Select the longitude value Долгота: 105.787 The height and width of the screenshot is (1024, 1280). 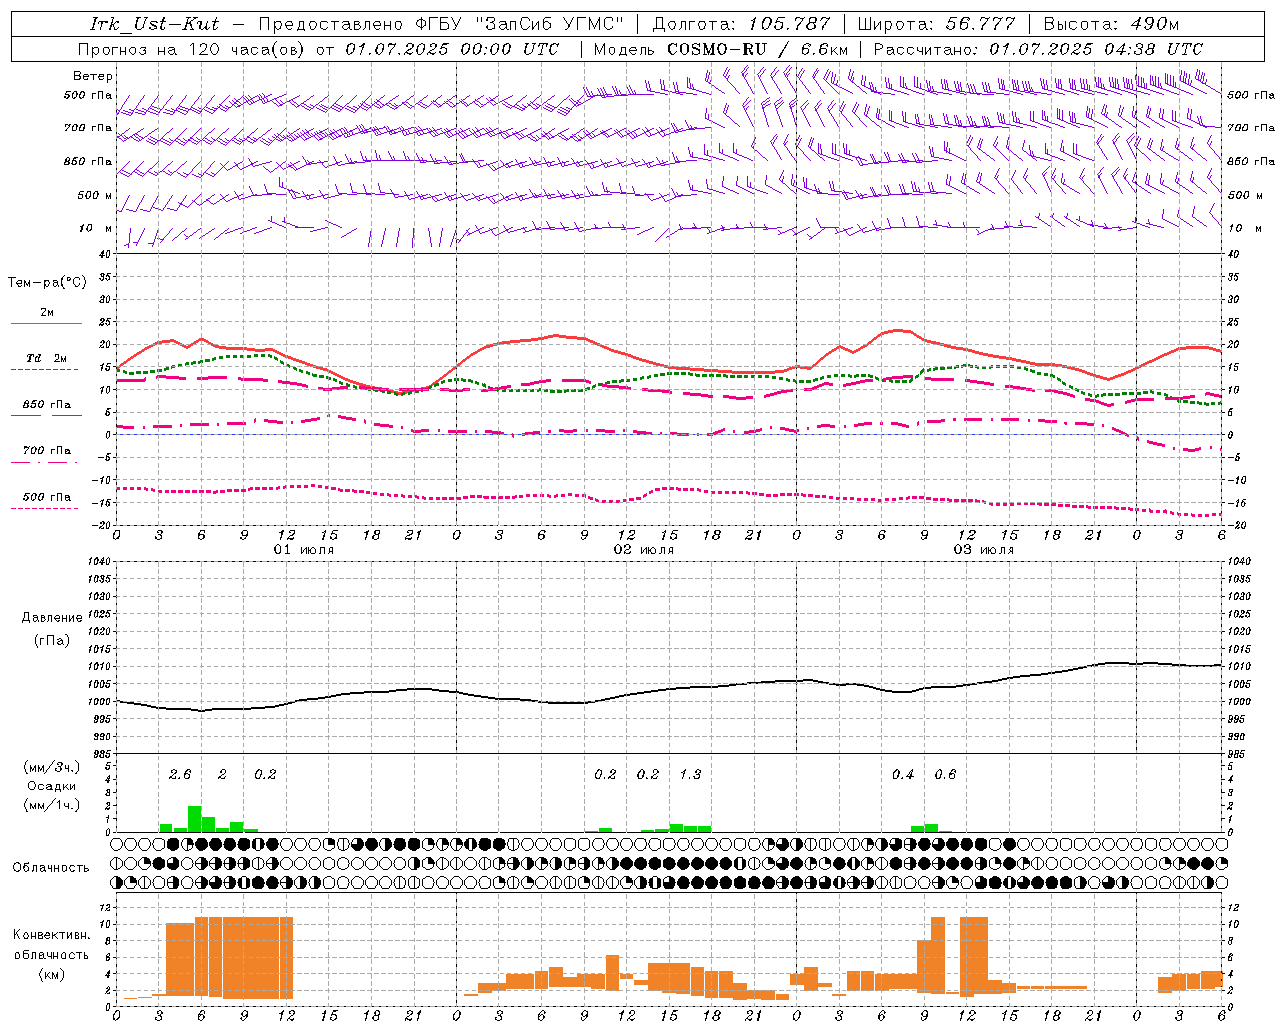point(741,24)
